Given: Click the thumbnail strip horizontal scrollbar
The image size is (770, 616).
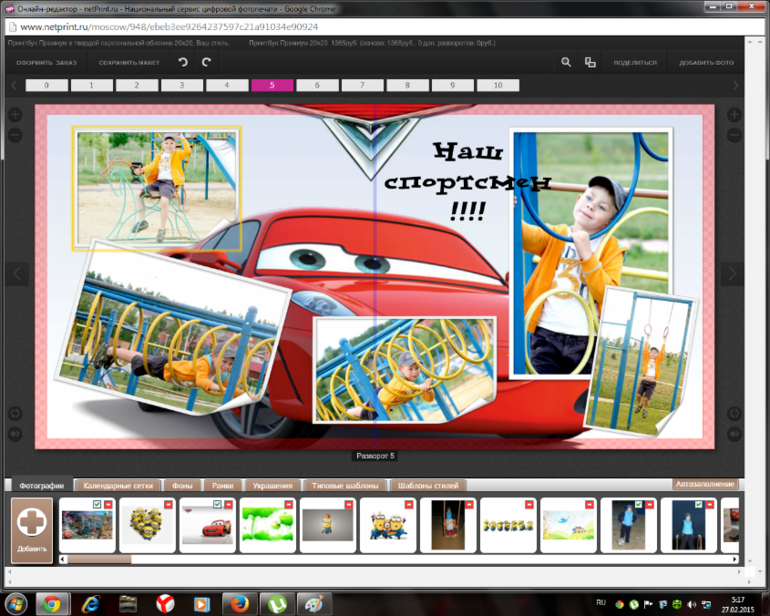Looking at the screenshot, I should point(100,560).
